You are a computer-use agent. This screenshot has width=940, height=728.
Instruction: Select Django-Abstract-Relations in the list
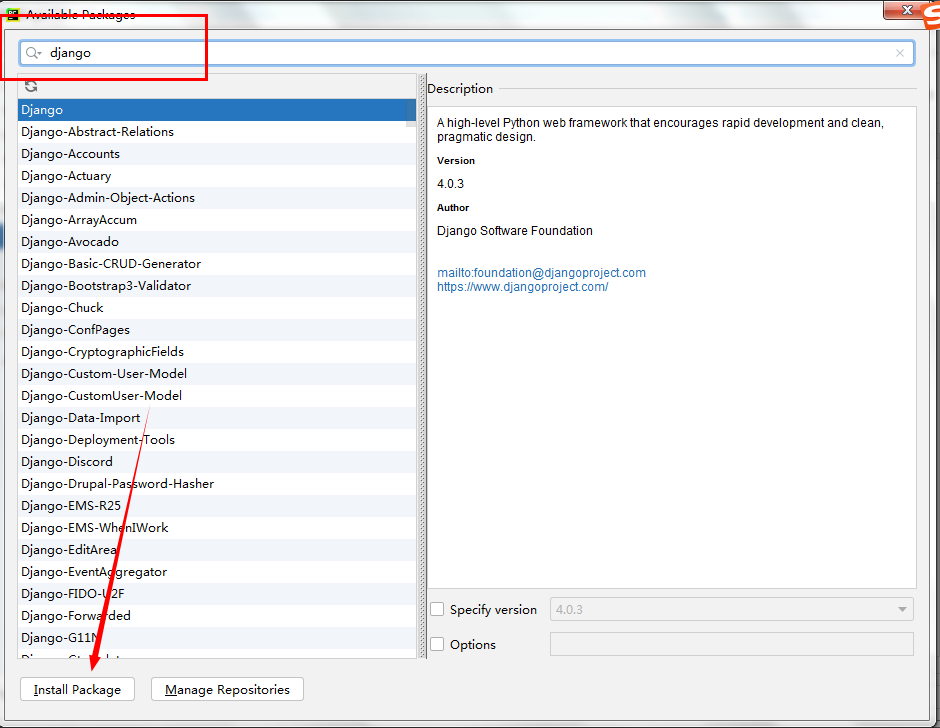click(x=216, y=132)
